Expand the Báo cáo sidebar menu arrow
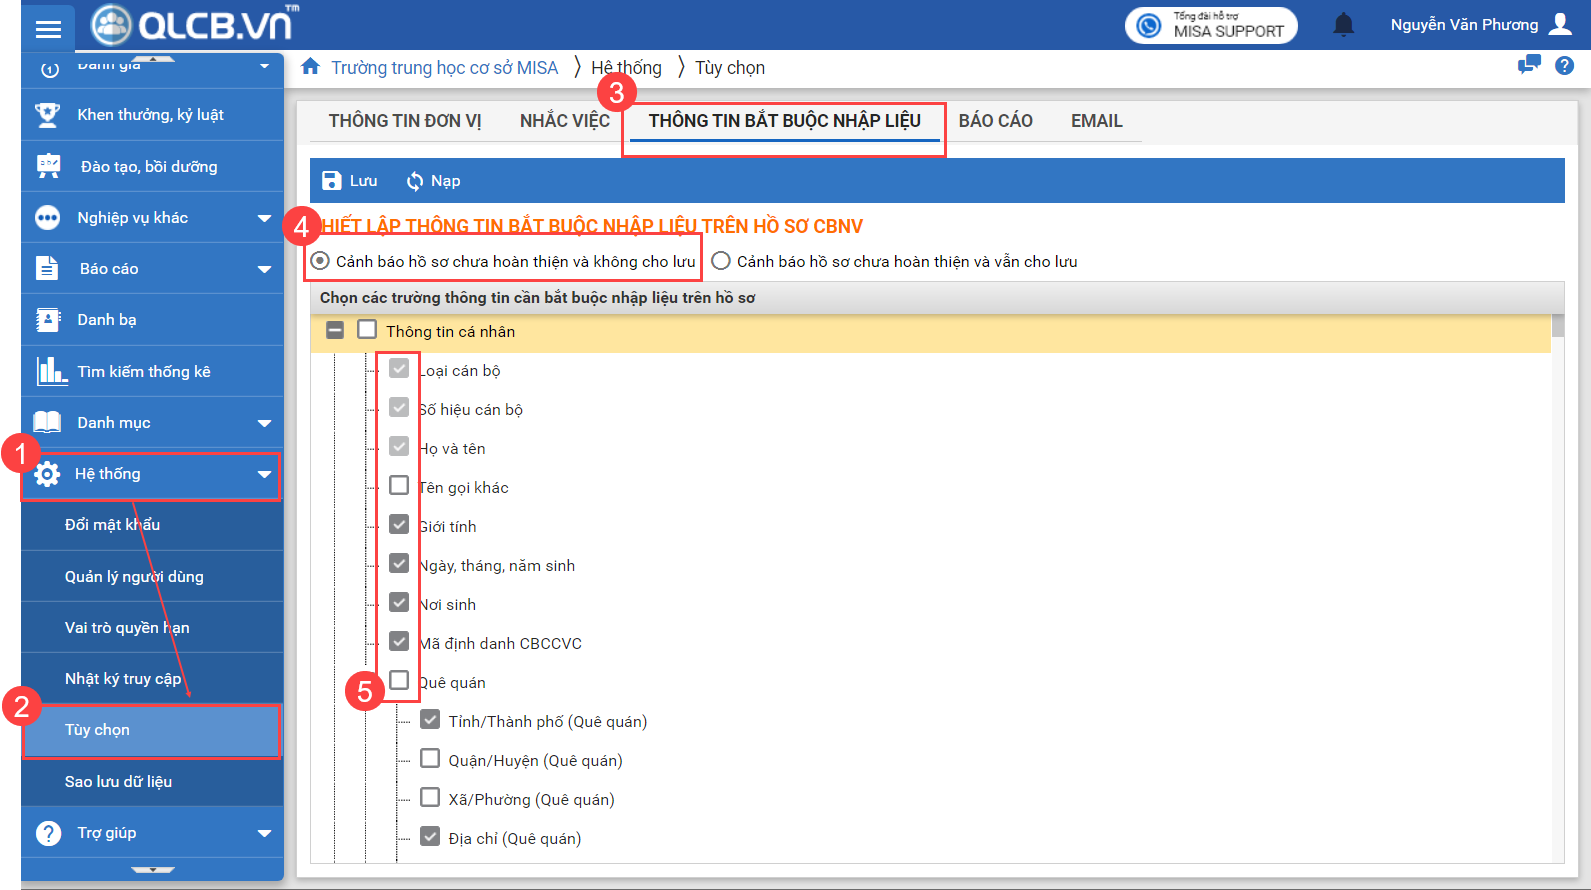Viewport: 1591px width, 890px height. point(264,269)
